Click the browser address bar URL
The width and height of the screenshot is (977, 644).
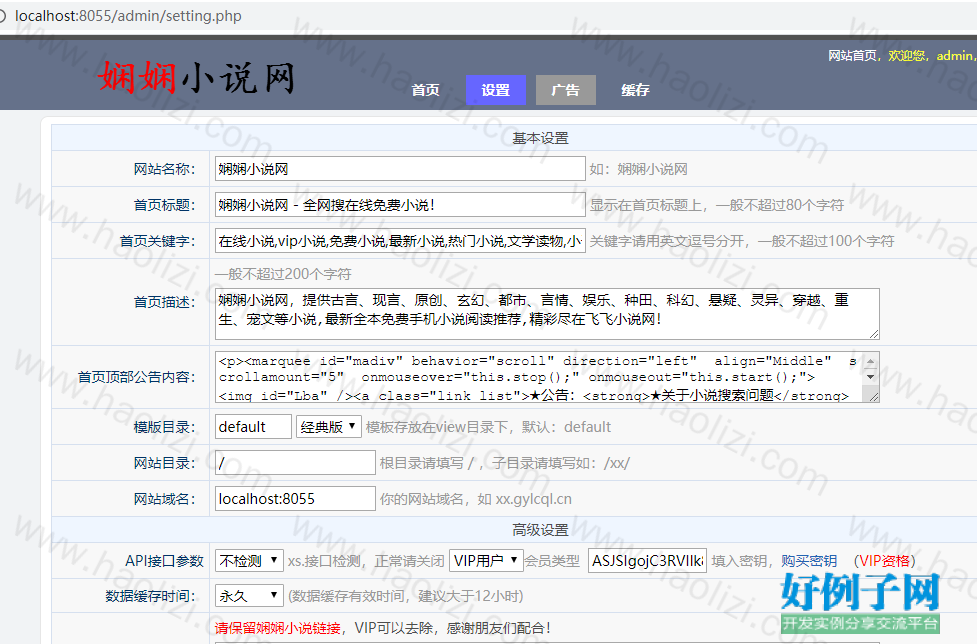tap(128, 16)
